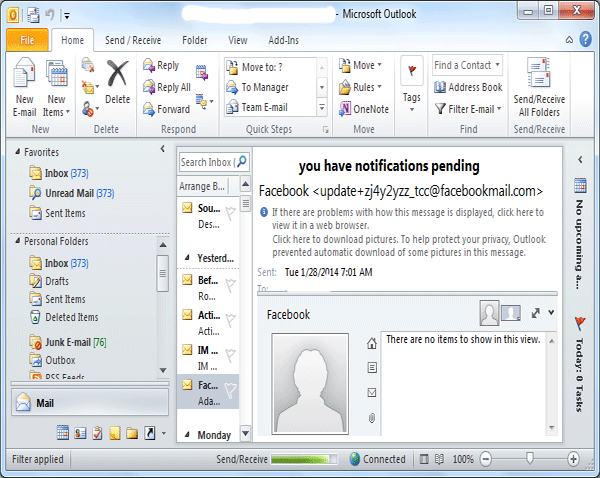Open the Address Book
This screenshot has width=600, height=478.
468,87
